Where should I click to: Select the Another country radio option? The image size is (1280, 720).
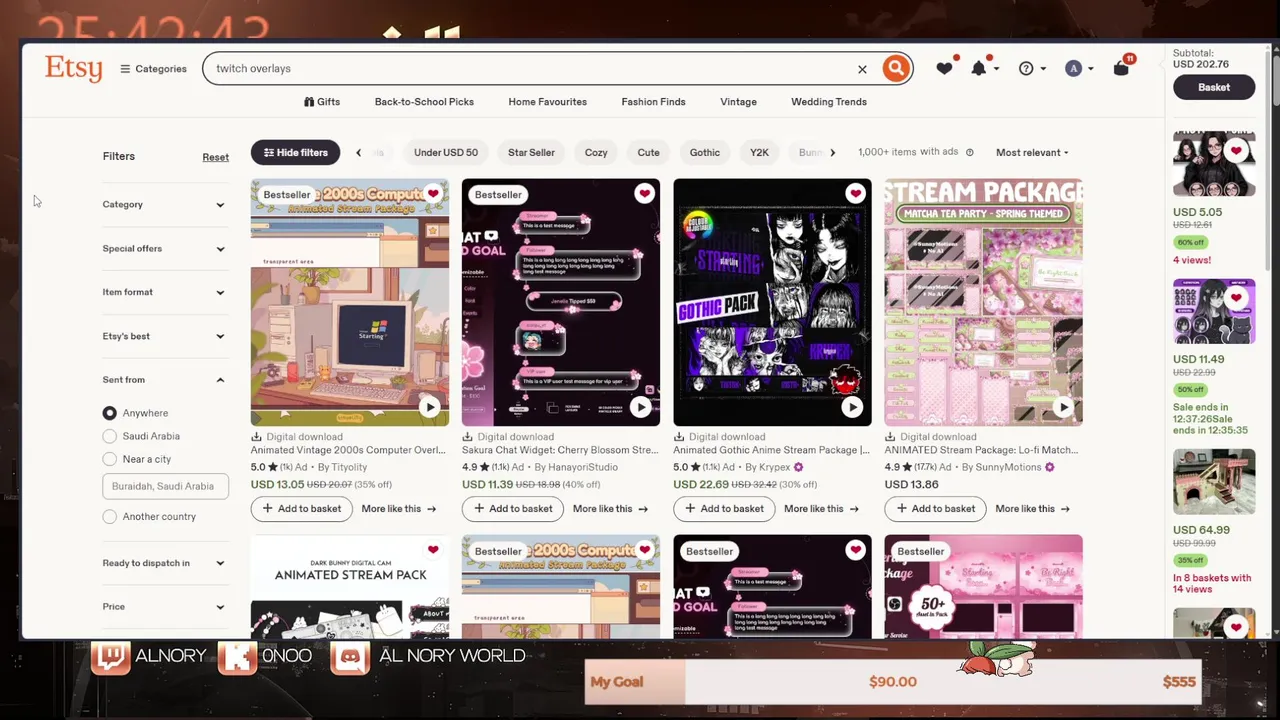110,517
